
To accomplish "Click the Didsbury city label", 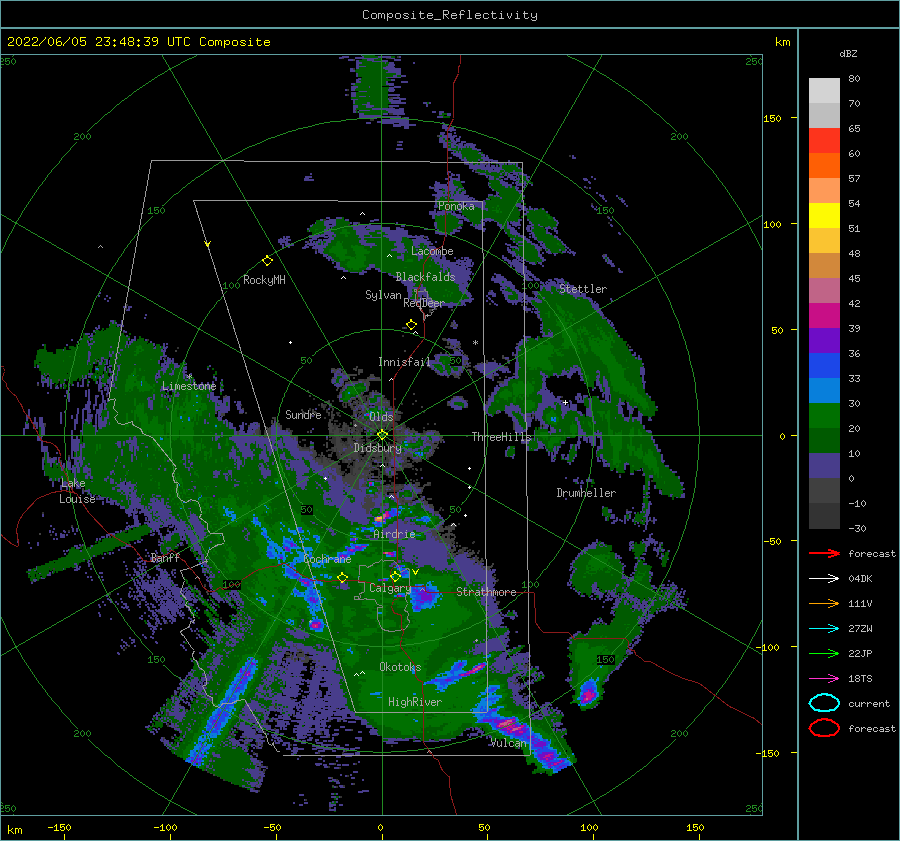I will point(378,448).
